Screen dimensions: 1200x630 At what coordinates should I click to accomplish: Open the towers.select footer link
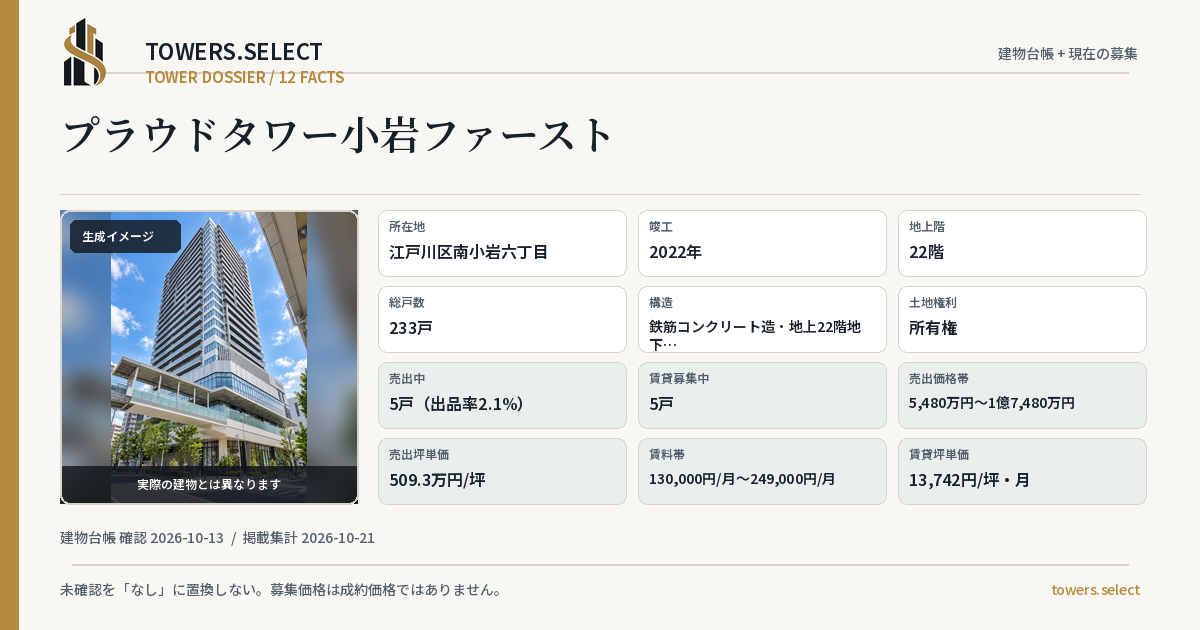point(1095,590)
